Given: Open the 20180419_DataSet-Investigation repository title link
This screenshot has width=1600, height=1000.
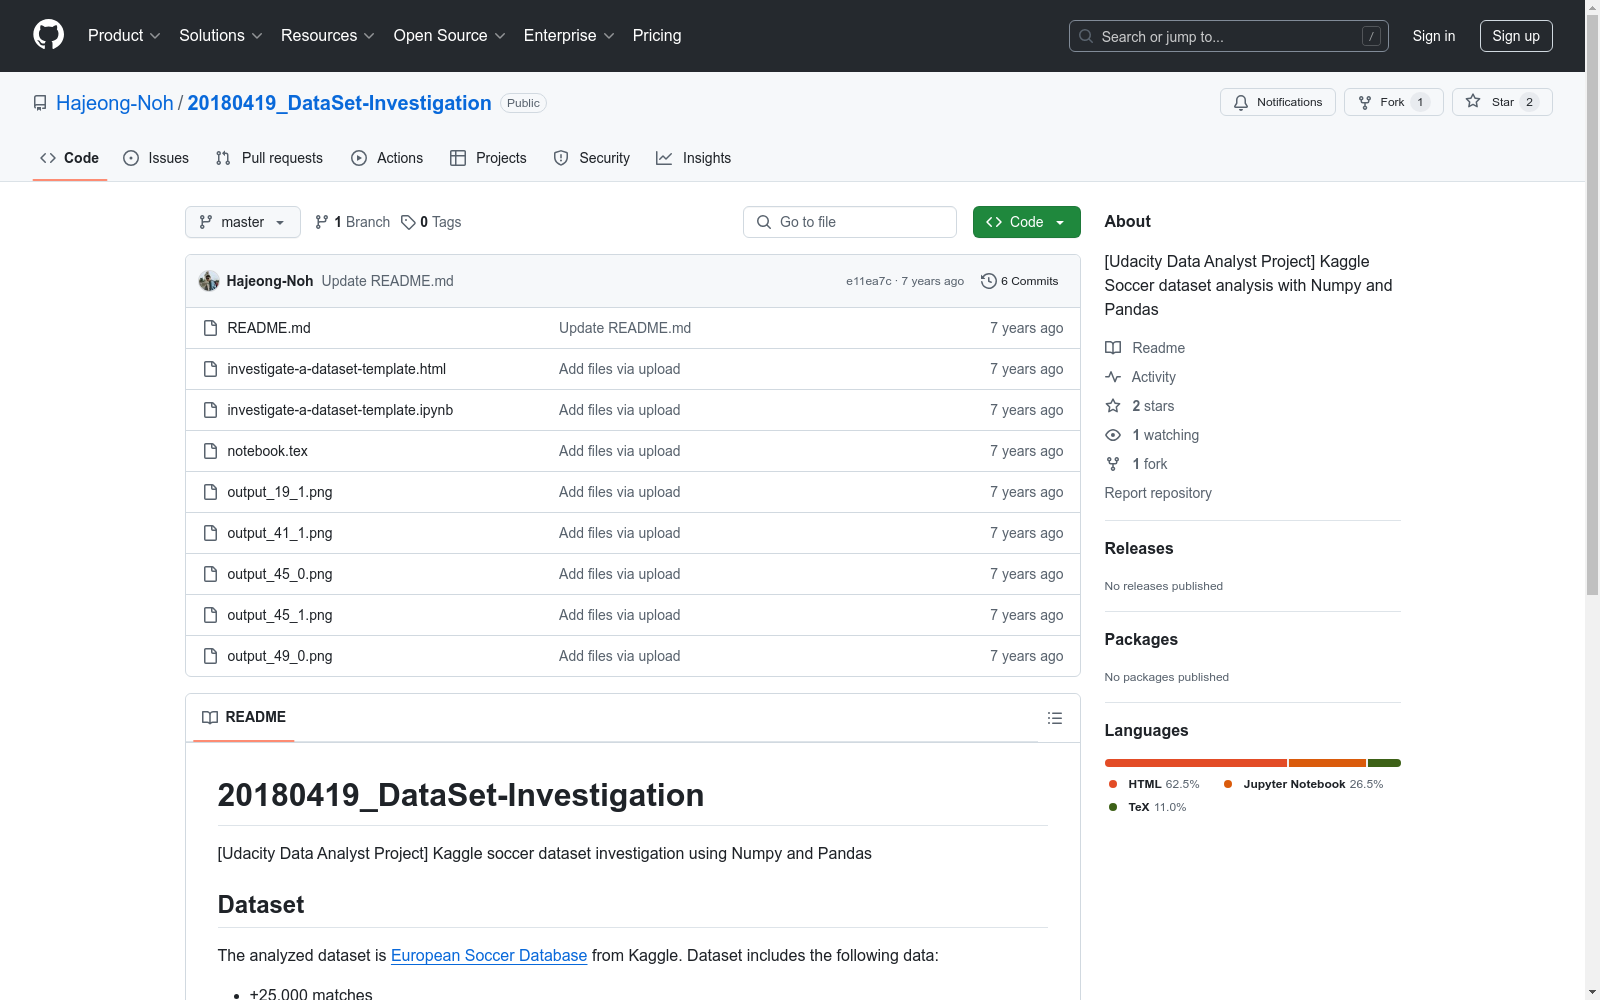Looking at the screenshot, I should coord(340,103).
